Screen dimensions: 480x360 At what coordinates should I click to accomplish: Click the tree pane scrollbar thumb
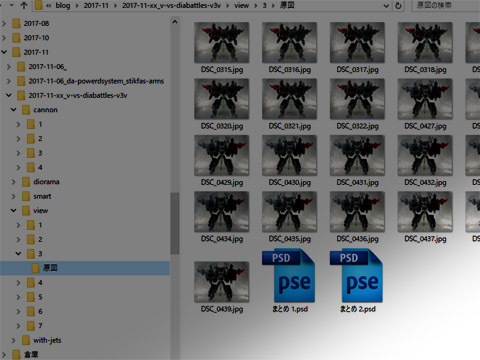click(x=175, y=223)
